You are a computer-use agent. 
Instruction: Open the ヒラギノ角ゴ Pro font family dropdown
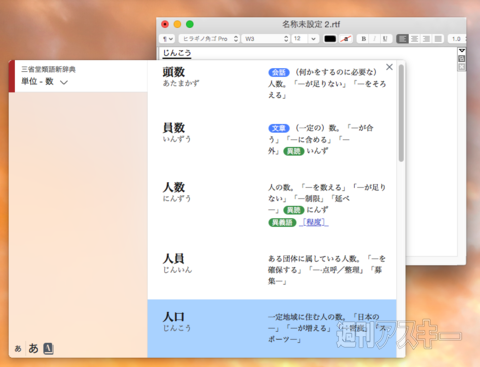coord(209,39)
